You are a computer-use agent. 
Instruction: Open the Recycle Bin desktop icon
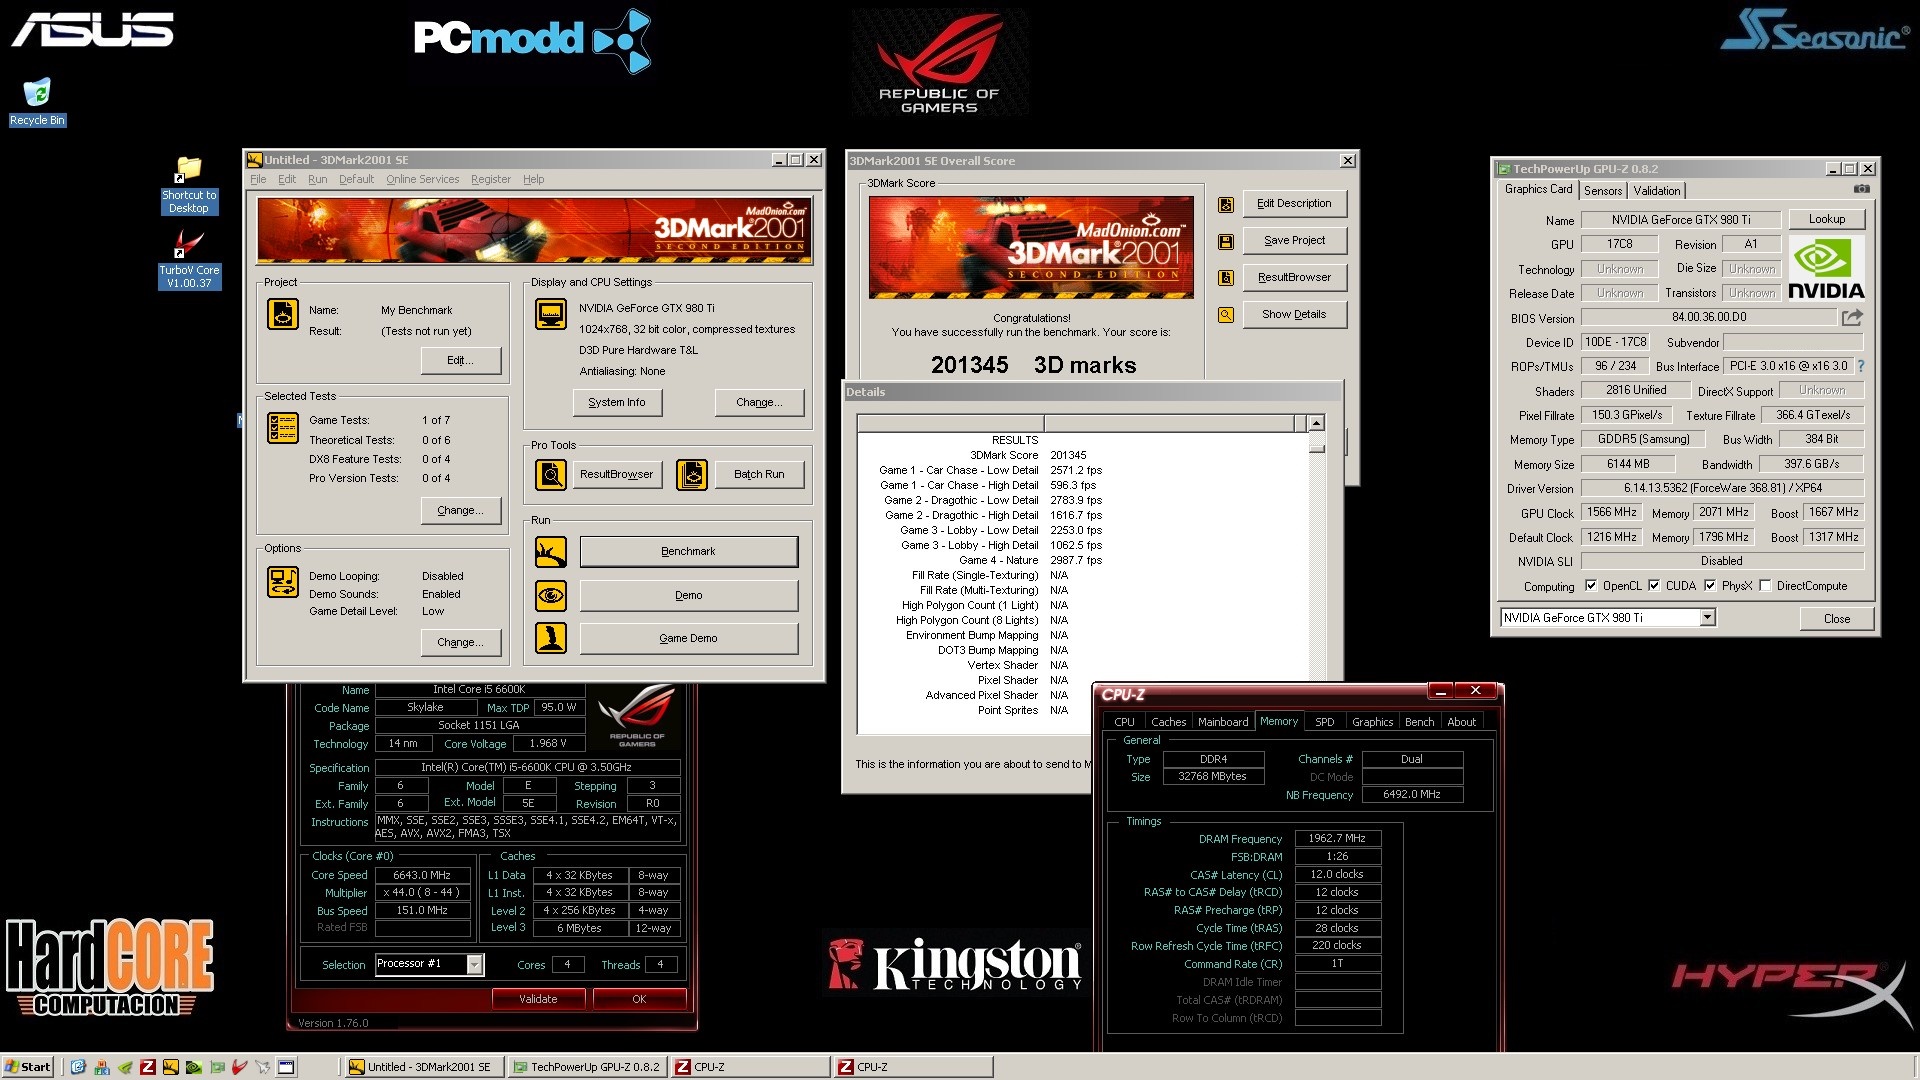[x=37, y=102]
